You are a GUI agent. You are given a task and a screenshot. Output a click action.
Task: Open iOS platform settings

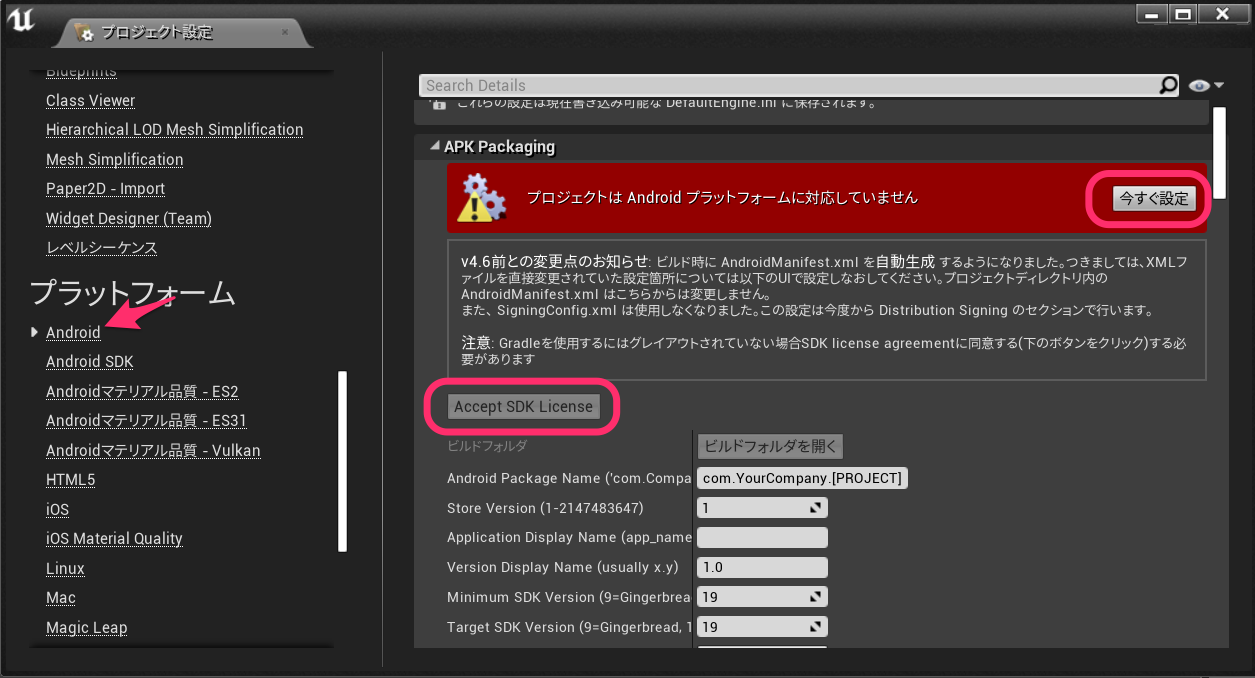[57, 510]
